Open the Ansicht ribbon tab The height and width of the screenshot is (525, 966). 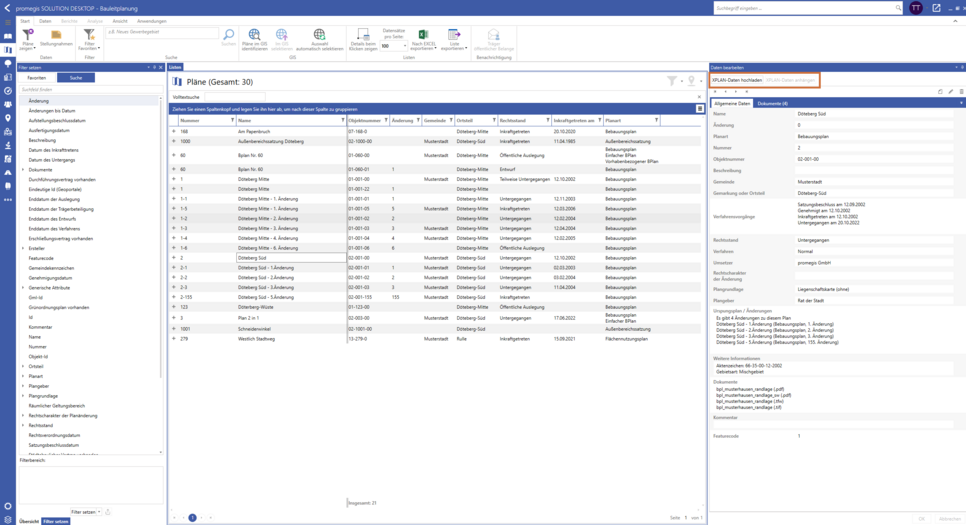[120, 21]
